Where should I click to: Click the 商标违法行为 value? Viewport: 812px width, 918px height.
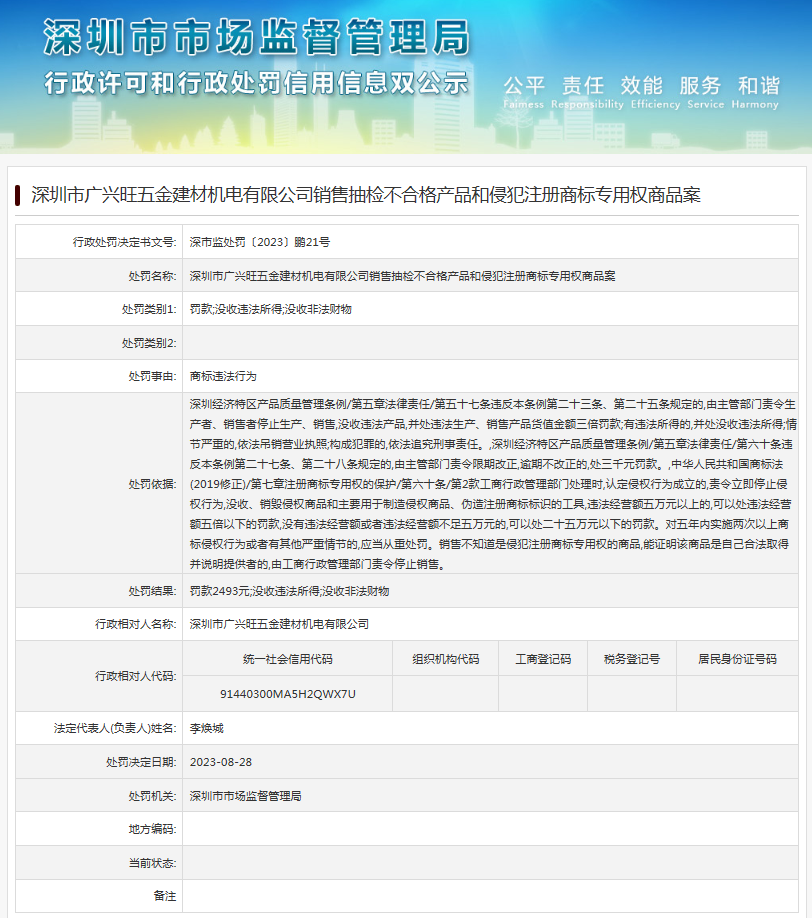click(x=223, y=376)
